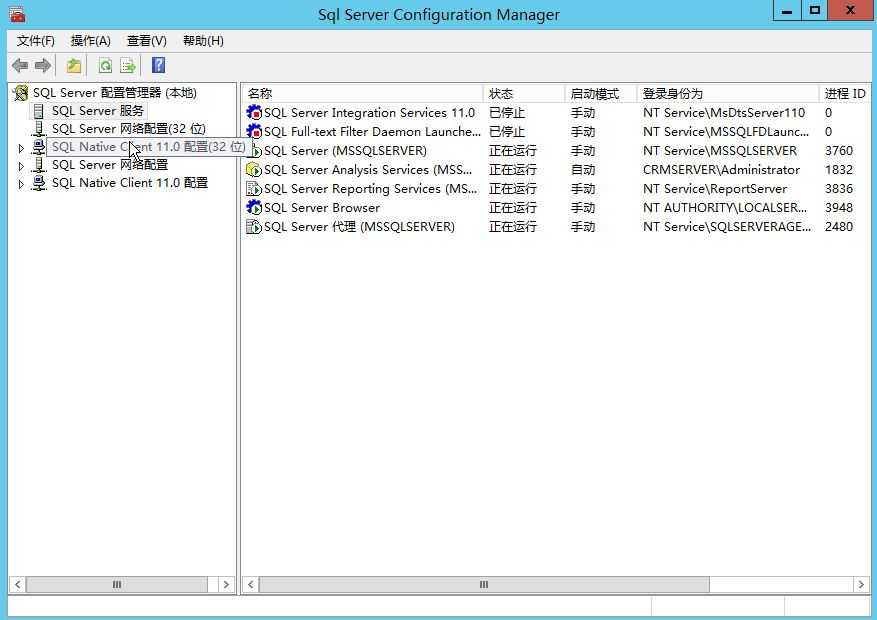The width and height of the screenshot is (877, 620).
Task: Click the CRMSERVER\Administrator login cell
Action: 722,170
